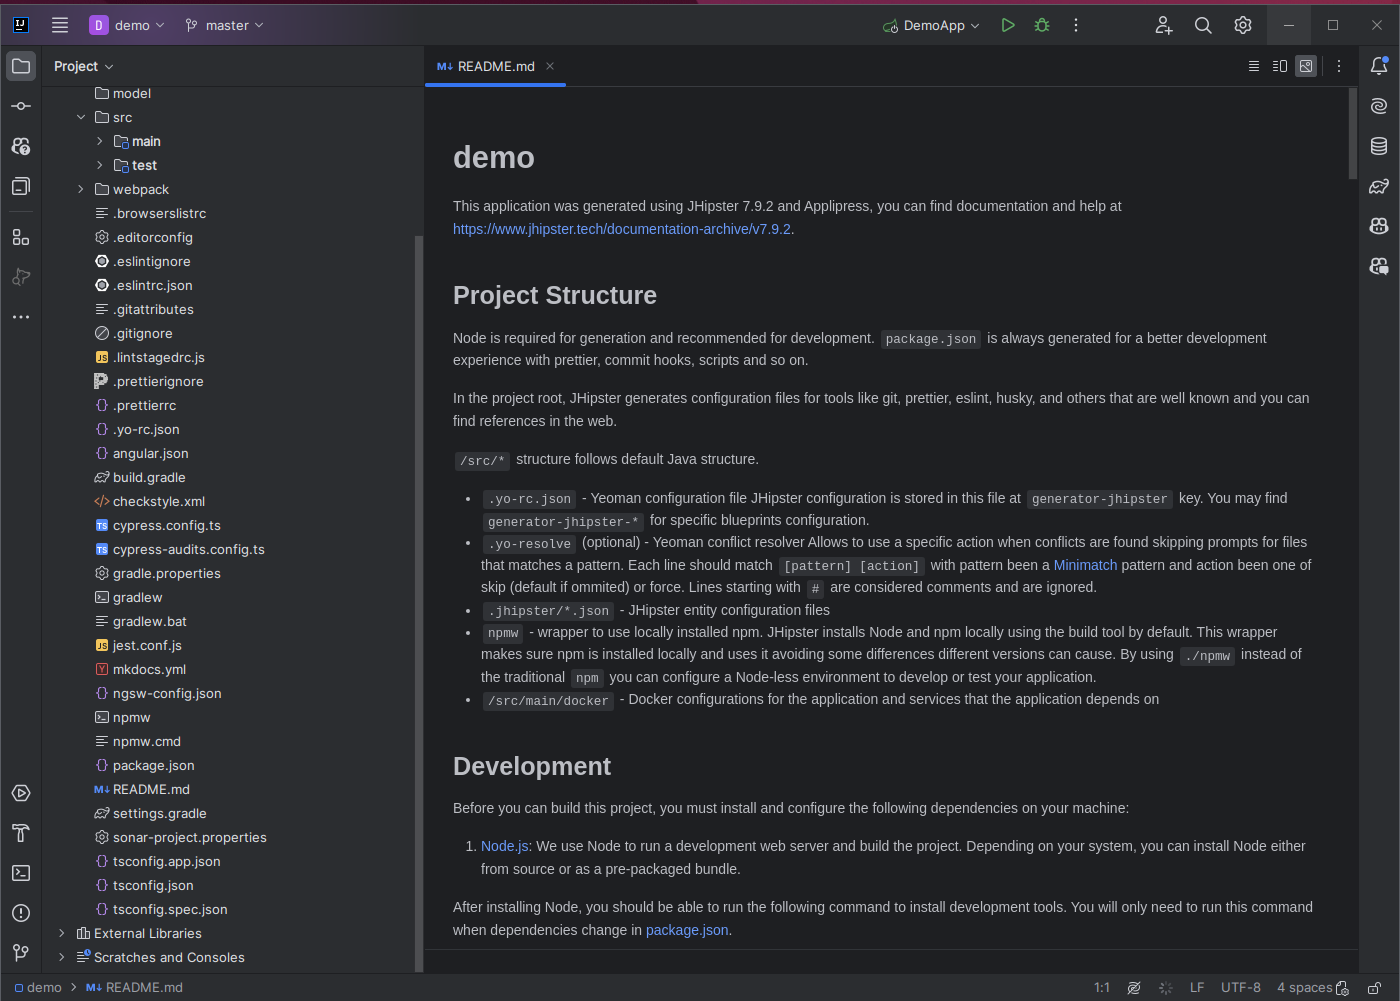Open the Problems tool window
This screenshot has height=1001, width=1400.
[x=21, y=913]
